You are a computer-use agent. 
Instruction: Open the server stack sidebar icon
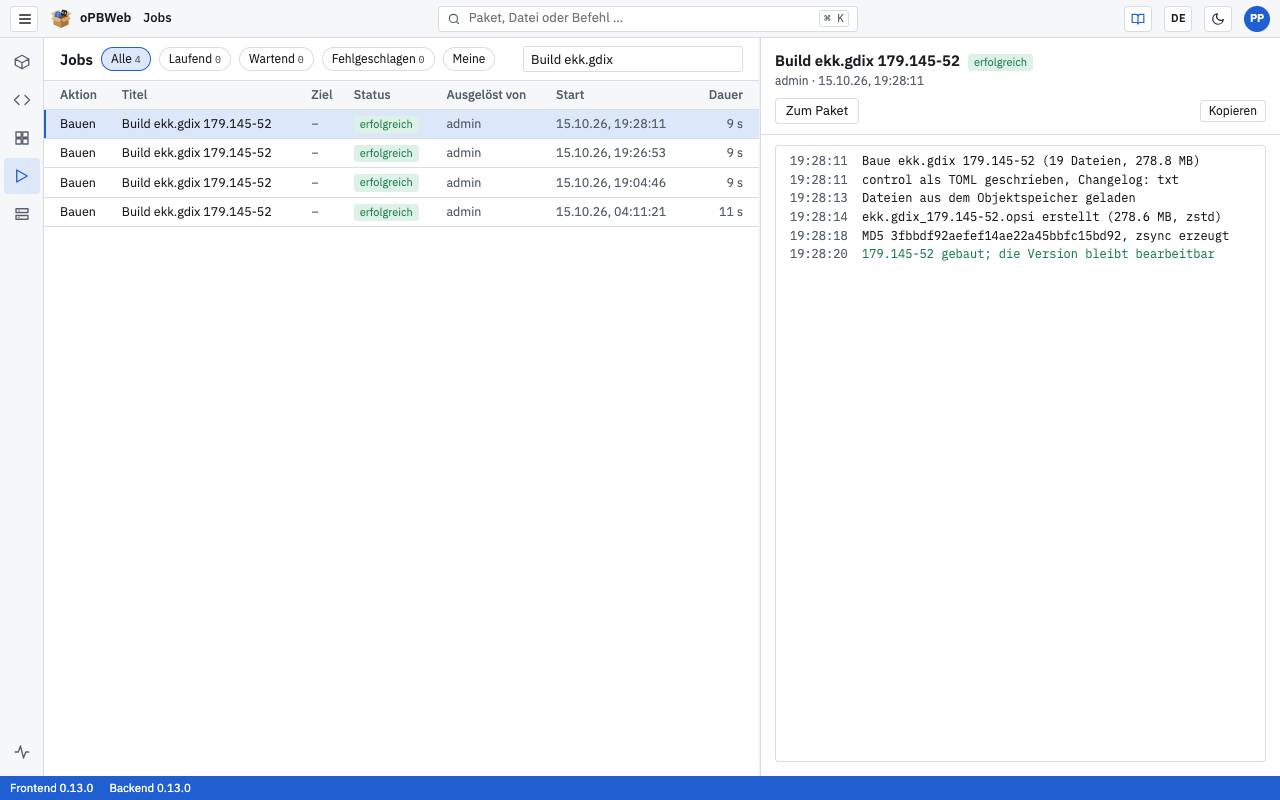[x=22, y=214]
